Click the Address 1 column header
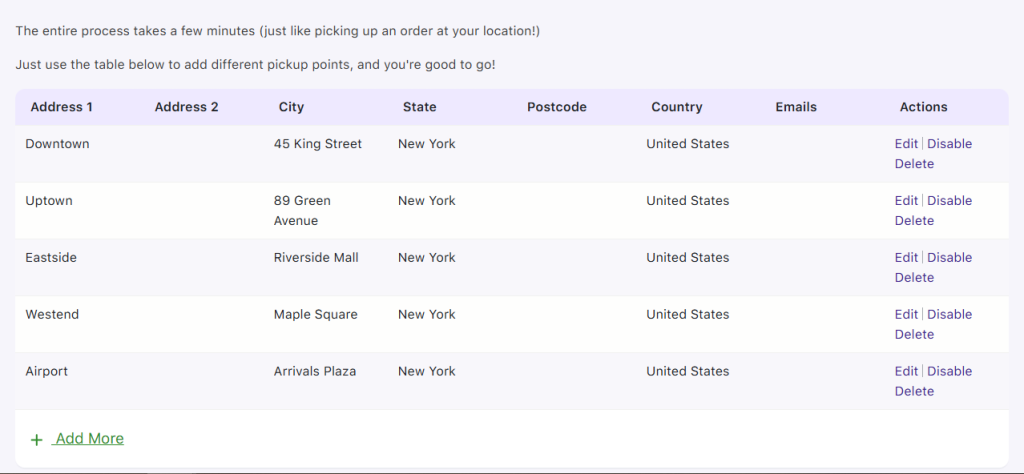The image size is (1024, 474). [x=62, y=107]
